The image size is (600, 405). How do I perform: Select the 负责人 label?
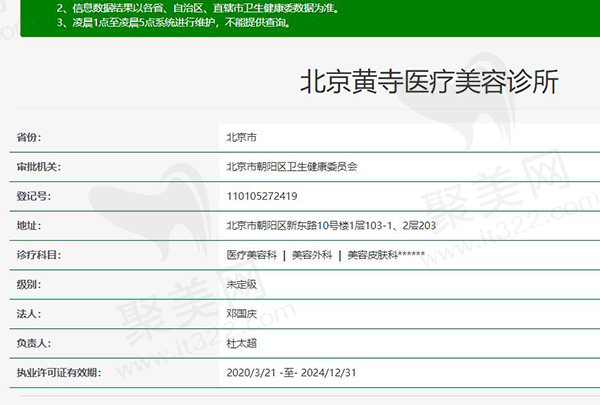[x=34, y=343]
